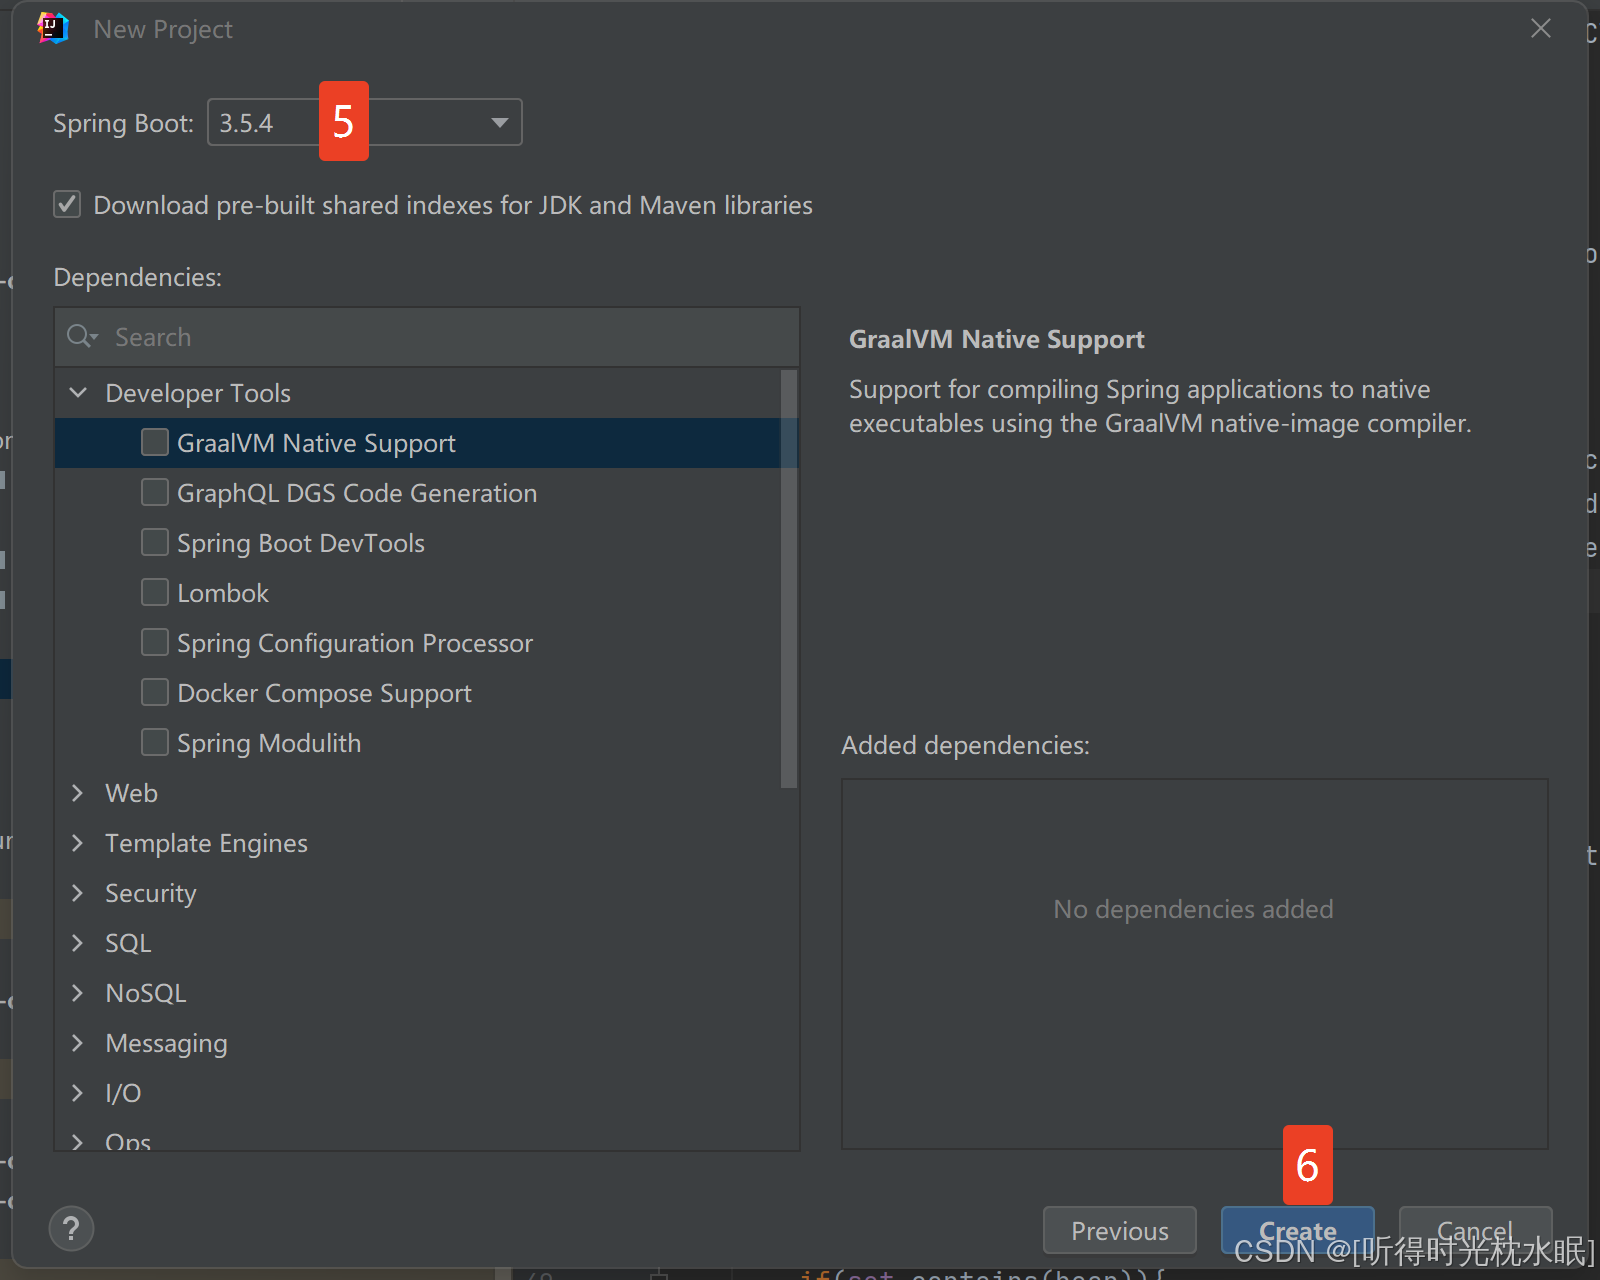Select the Docker Compose Support label

pos(324,693)
